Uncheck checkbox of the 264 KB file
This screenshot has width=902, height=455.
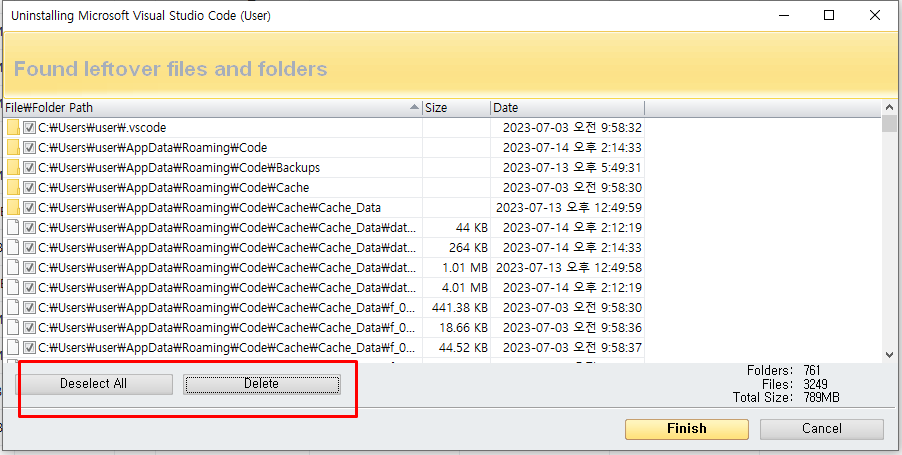[29, 248]
